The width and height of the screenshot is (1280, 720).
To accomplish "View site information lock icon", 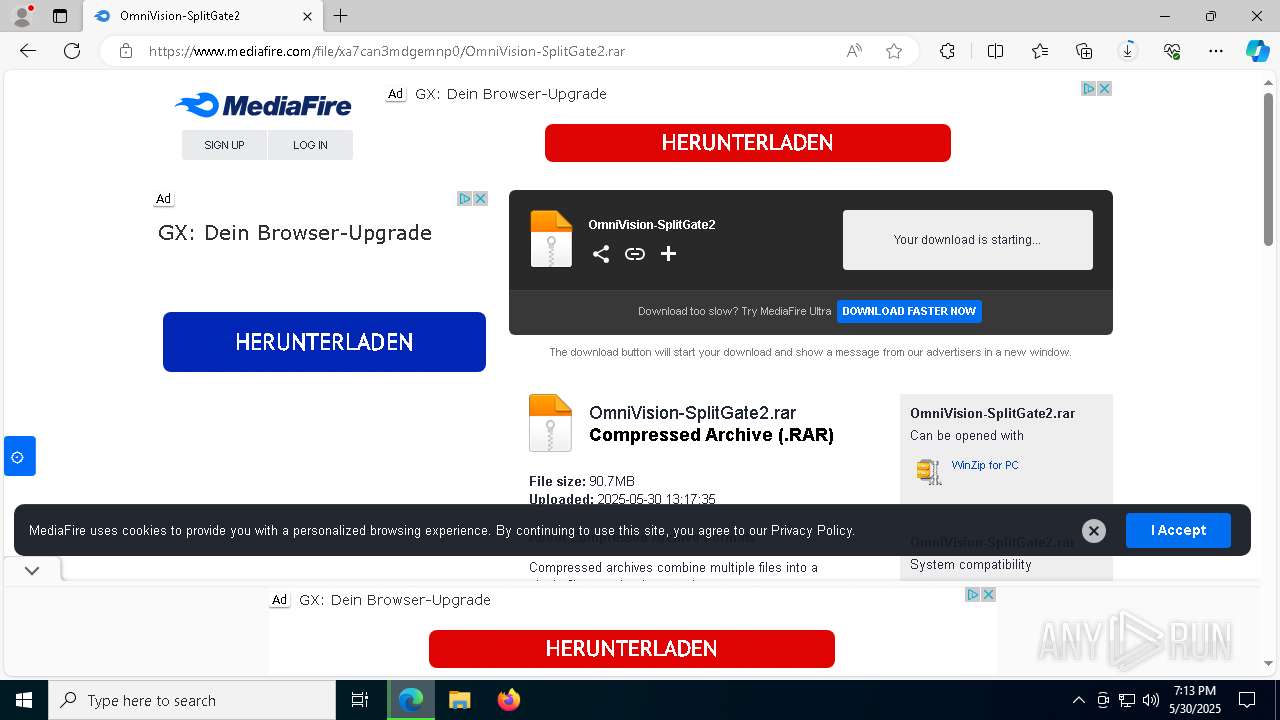I will pos(126,51).
